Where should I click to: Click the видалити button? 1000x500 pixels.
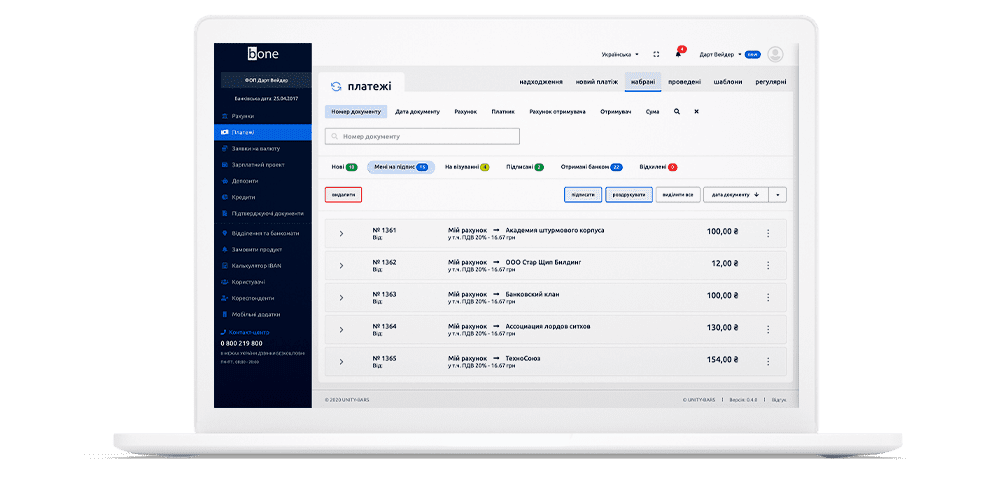point(343,194)
